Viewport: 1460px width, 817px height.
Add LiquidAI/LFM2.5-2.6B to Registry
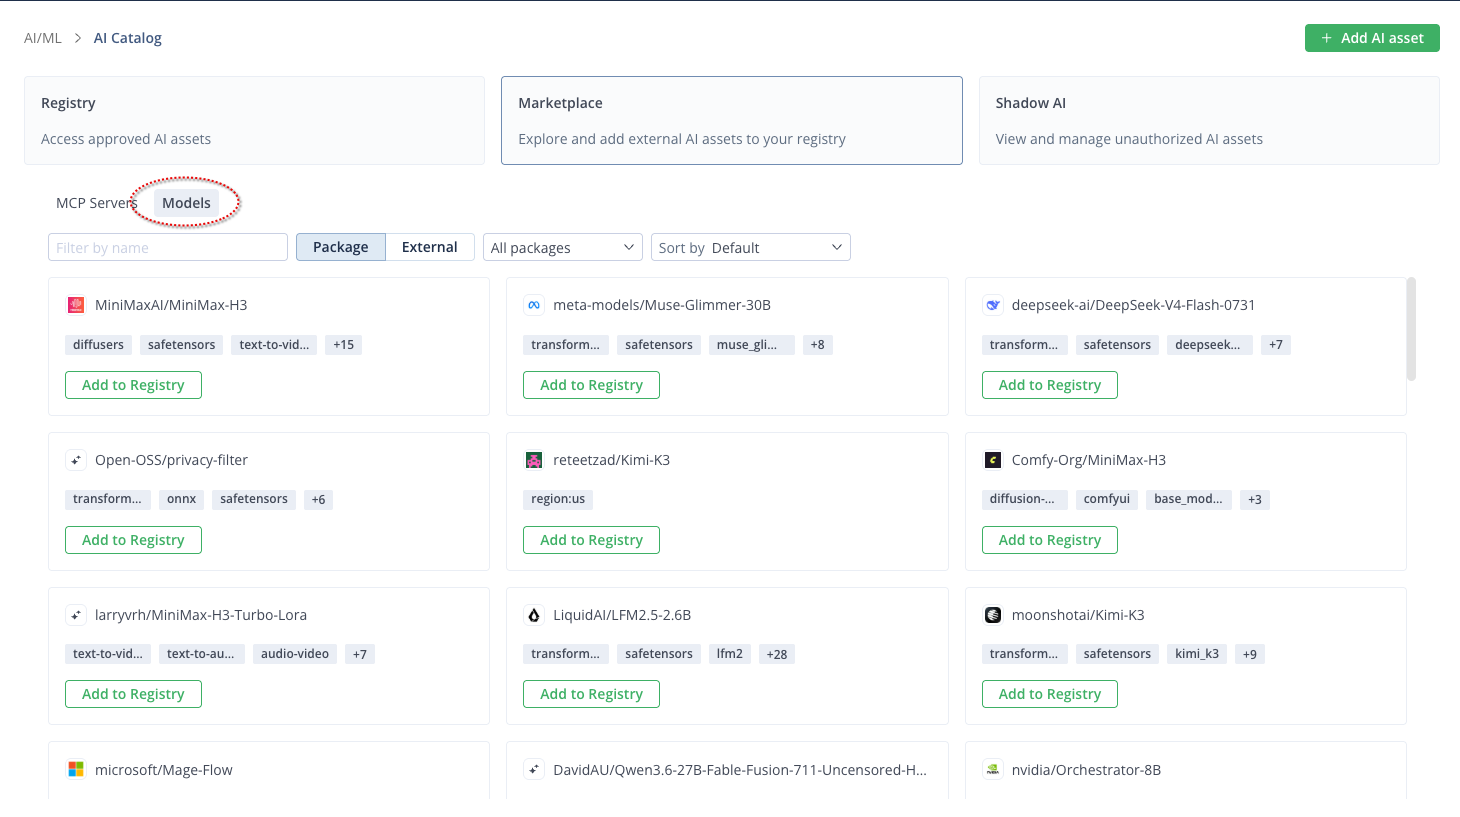pos(592,694)
